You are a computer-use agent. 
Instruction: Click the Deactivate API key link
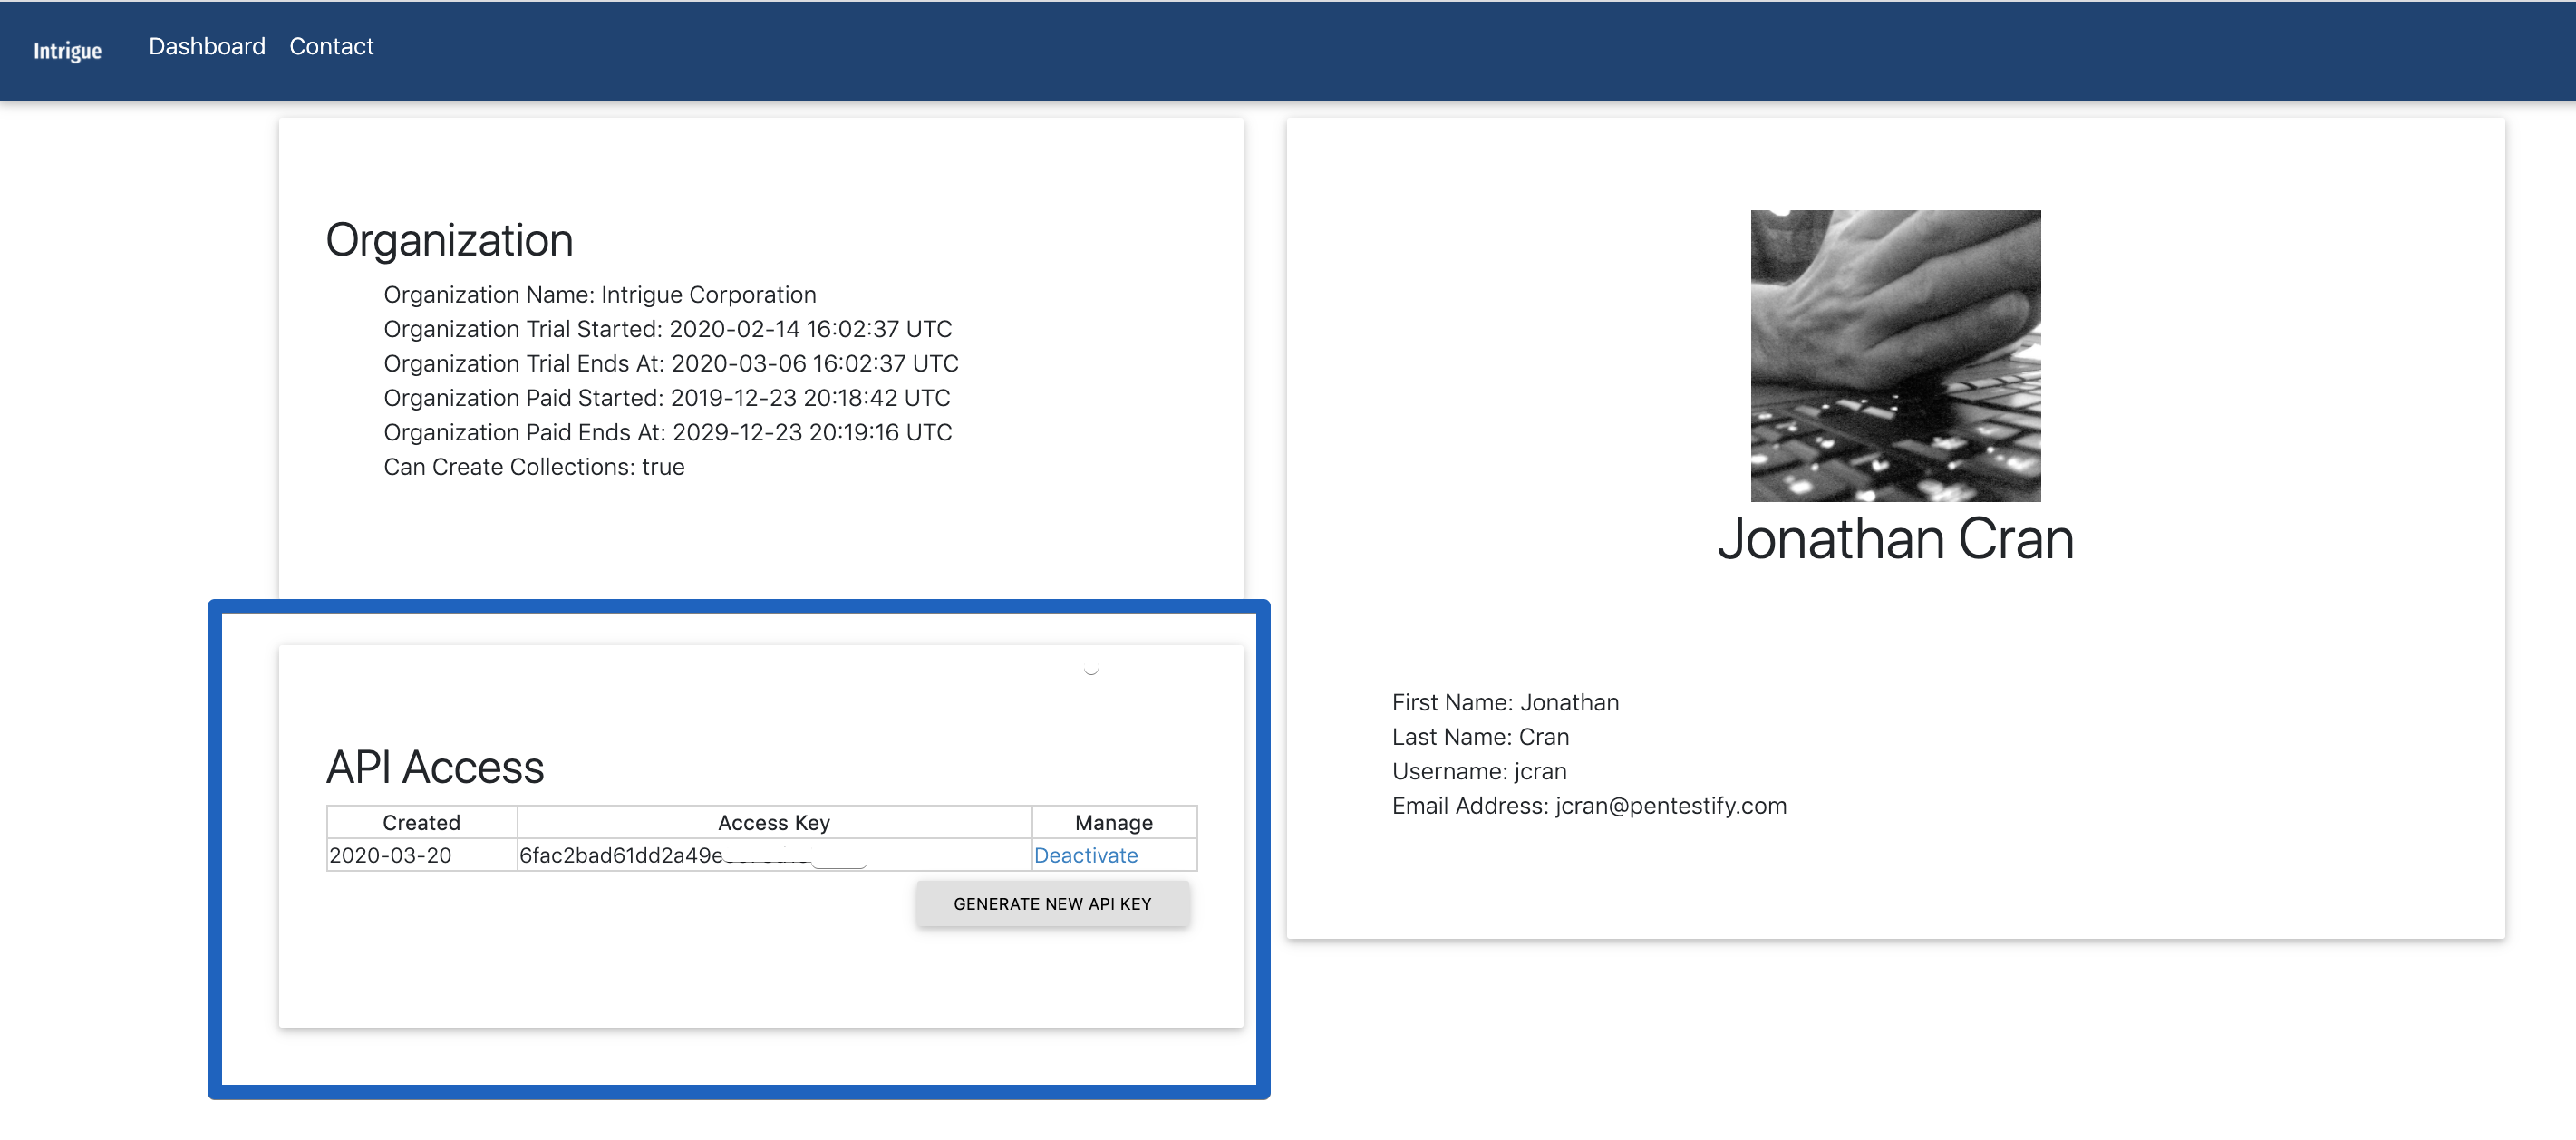[x=1085, y=855]
